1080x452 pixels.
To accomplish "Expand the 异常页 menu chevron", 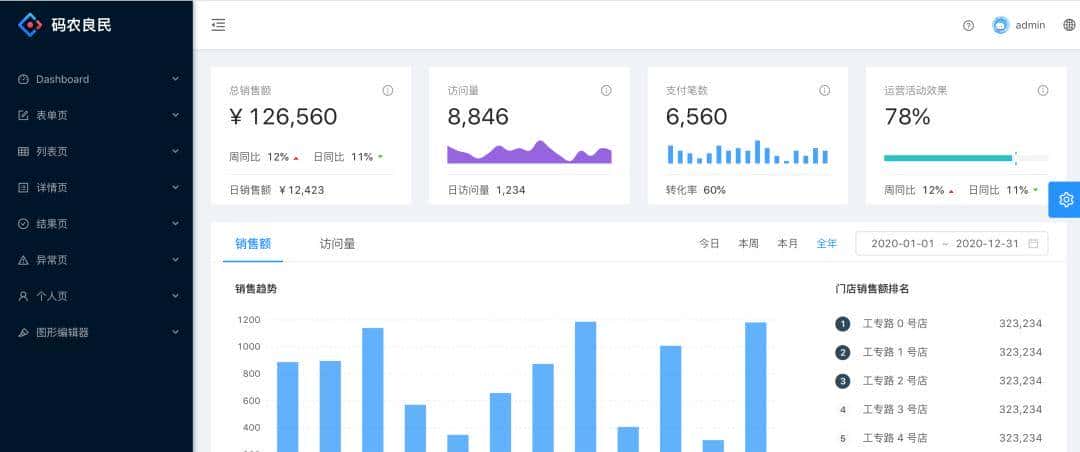I will (x=176, y=260).
